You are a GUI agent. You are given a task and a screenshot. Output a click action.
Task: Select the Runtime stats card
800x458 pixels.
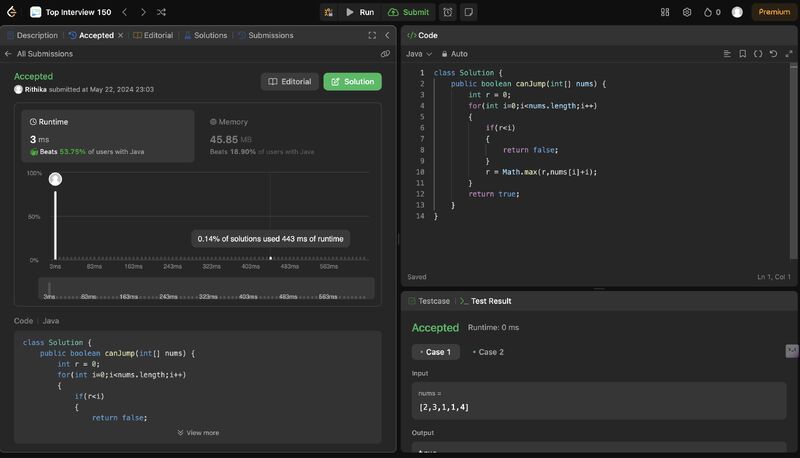click(x=108, y=136)
